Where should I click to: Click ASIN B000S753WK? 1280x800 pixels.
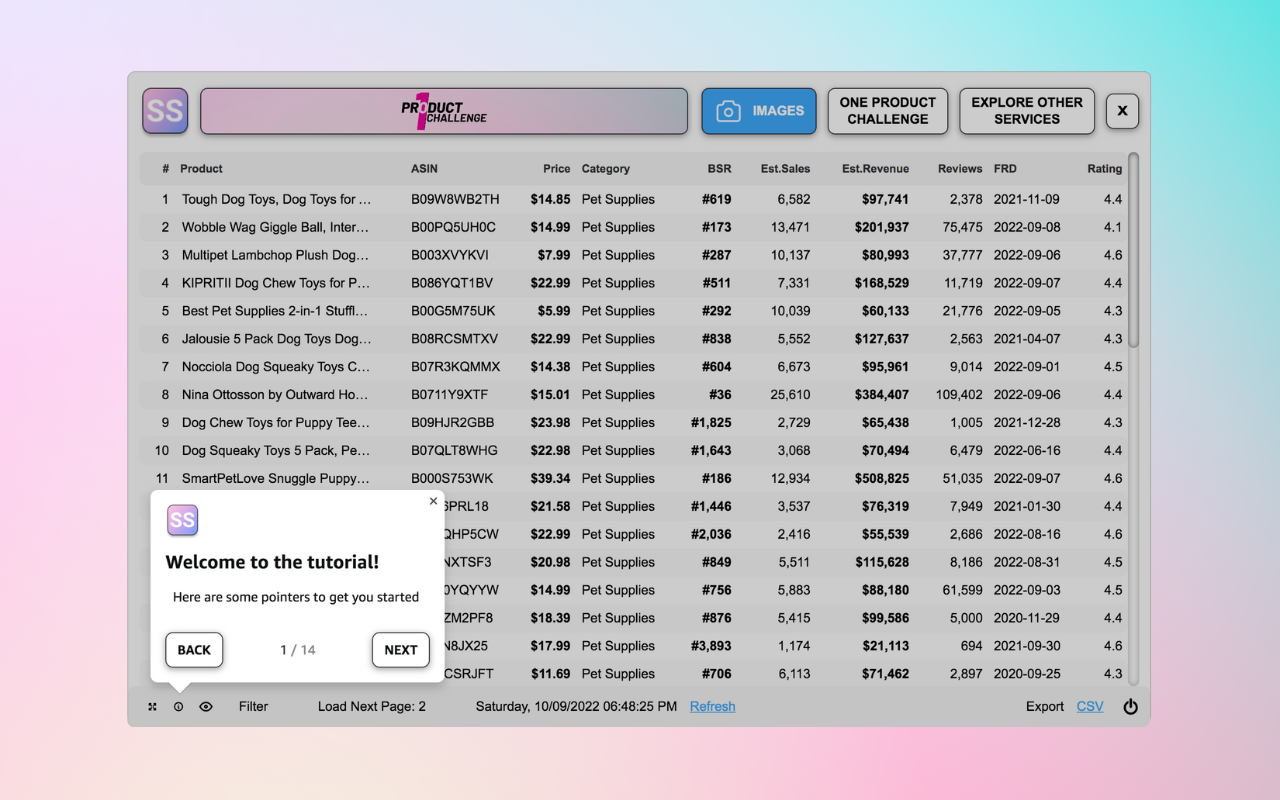pos(452,479)
